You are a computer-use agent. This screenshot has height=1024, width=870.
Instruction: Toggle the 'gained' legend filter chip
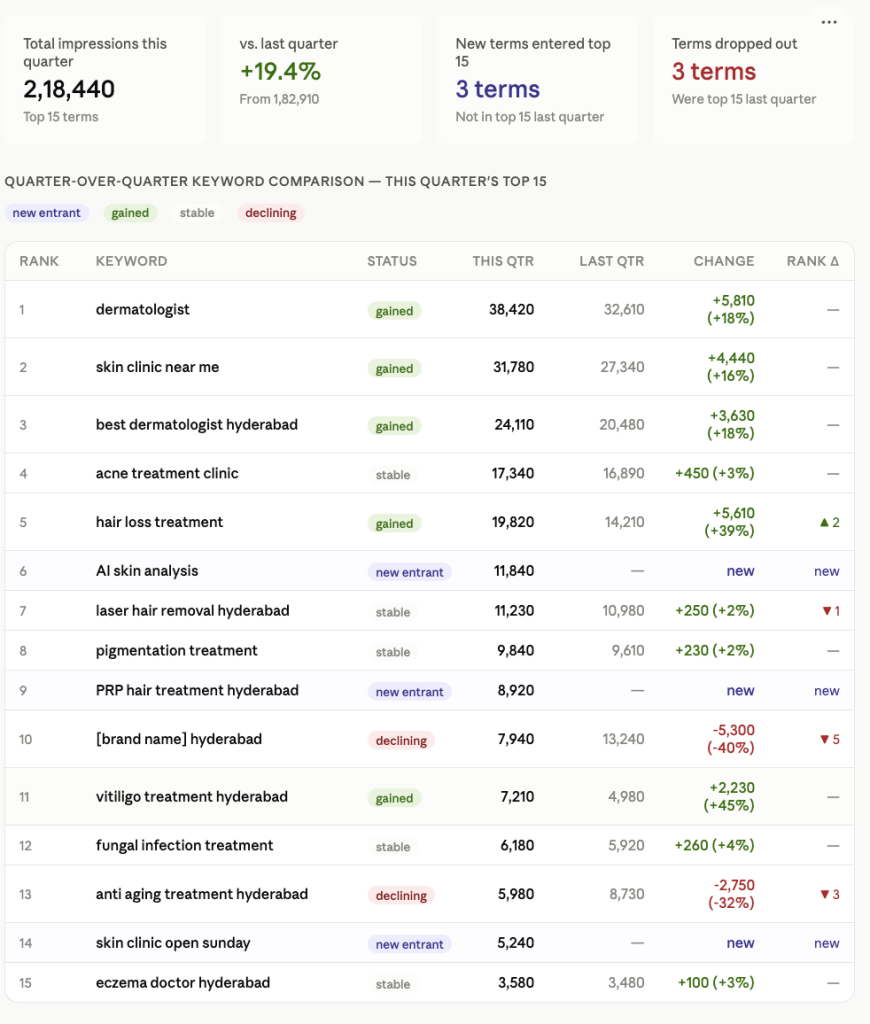point(130,213)
